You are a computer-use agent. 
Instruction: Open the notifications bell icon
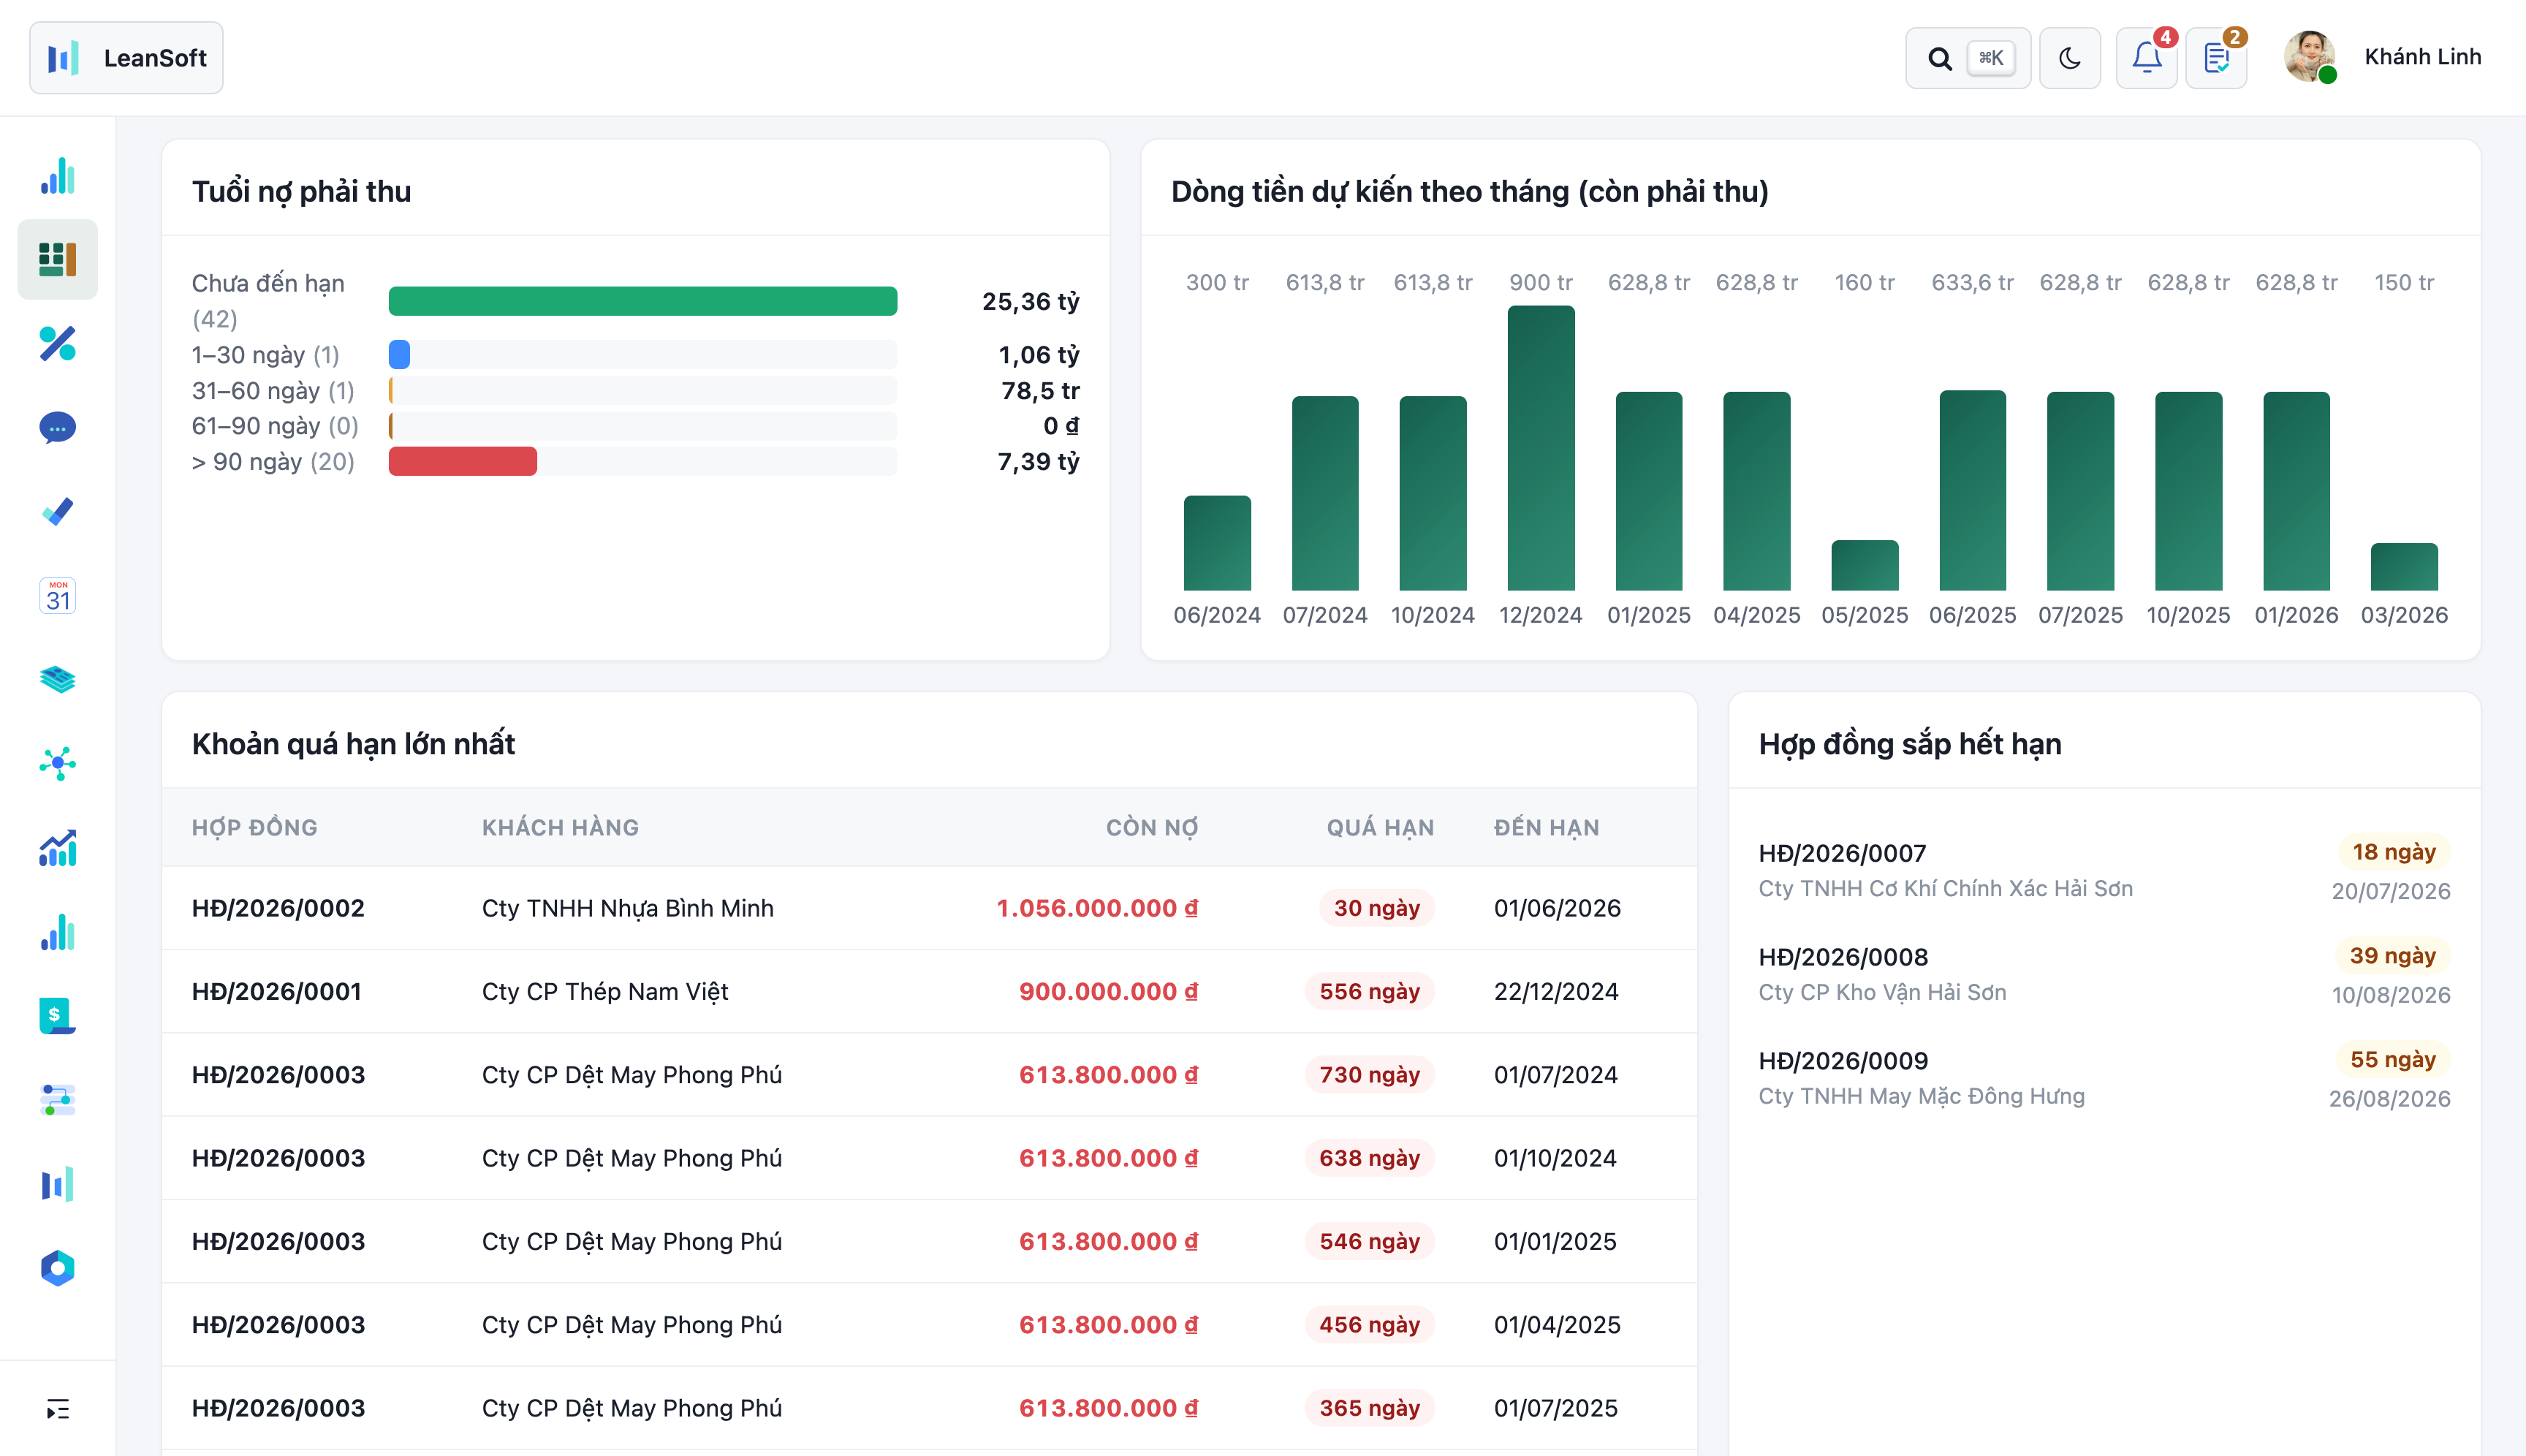[x=2146, y=58]
